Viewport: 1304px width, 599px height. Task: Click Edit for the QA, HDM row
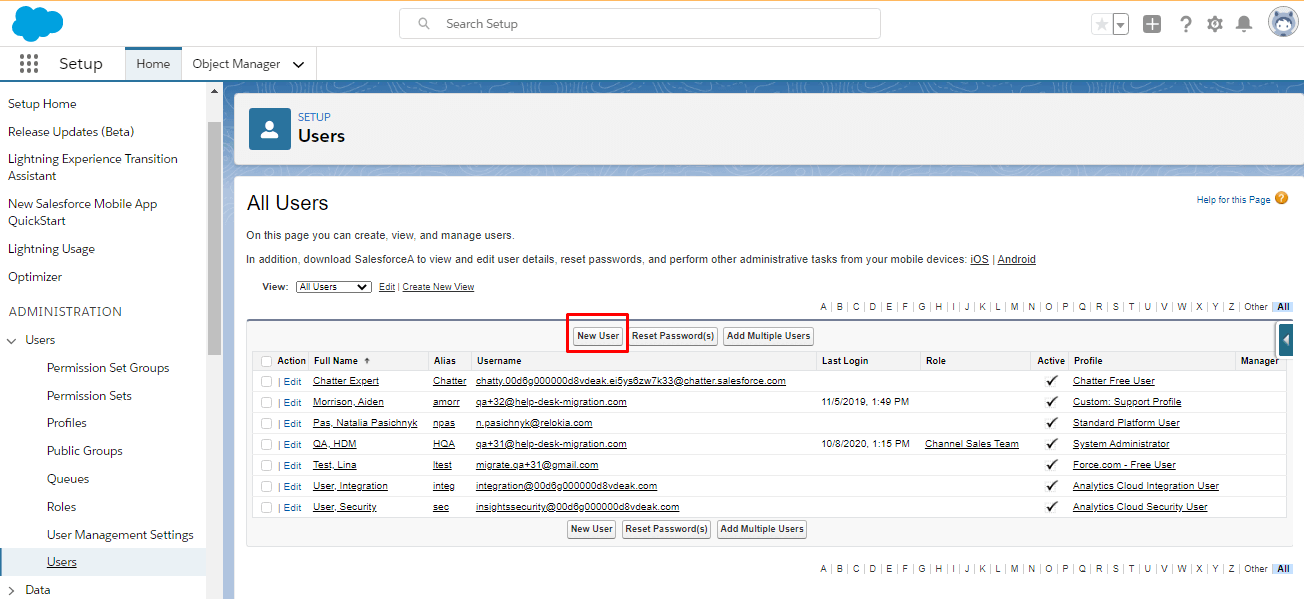pyautogui.click(x=292, y=444)
